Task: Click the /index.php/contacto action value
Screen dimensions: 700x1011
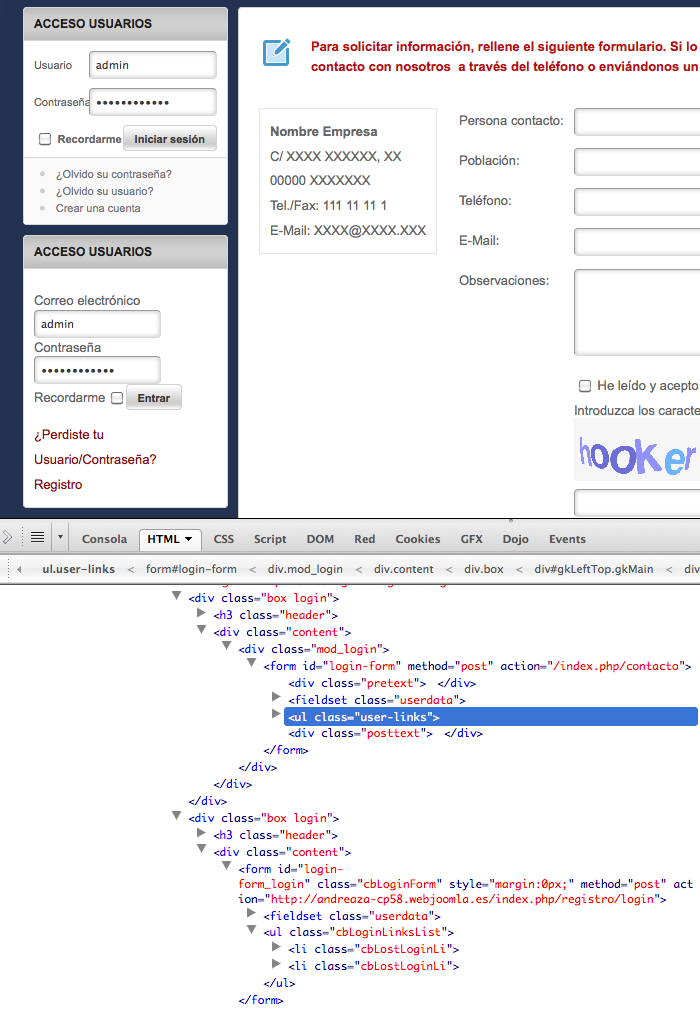Action: 617,666
